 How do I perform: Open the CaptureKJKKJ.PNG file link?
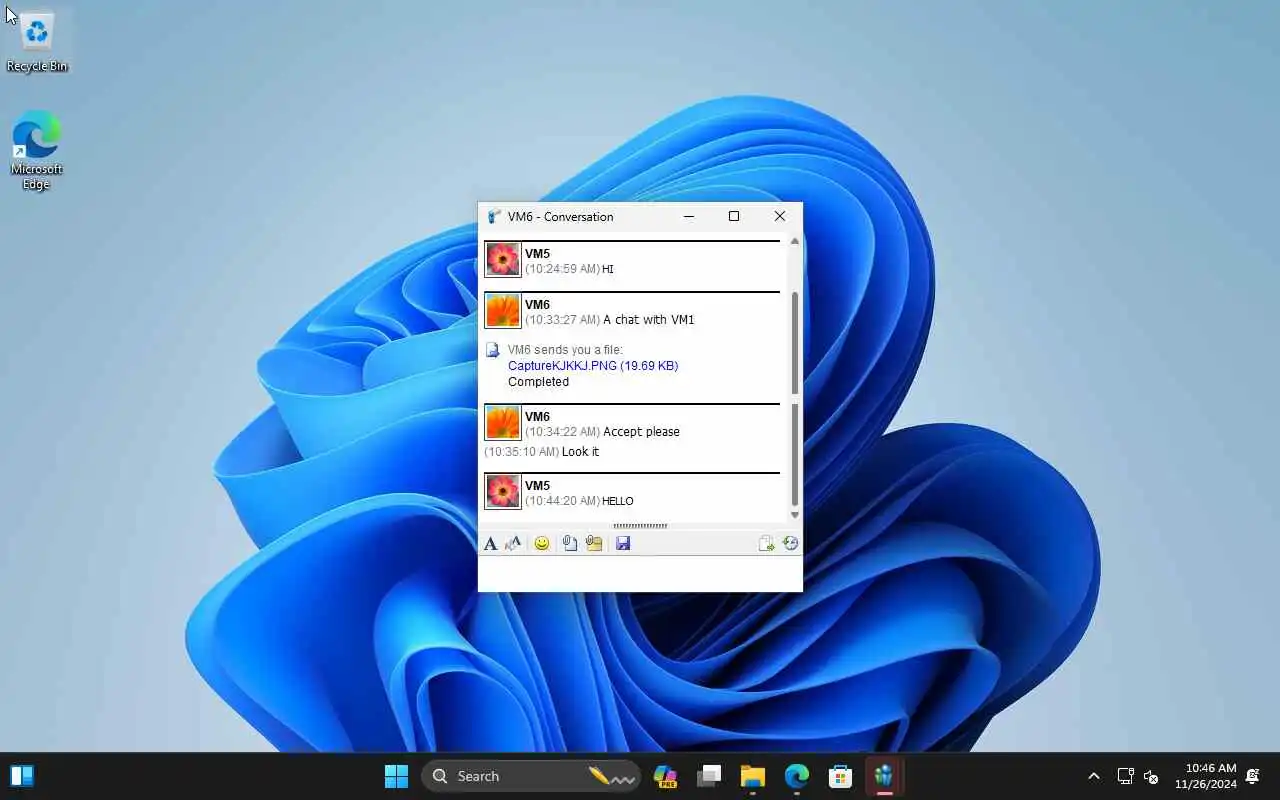coord(593,366)
